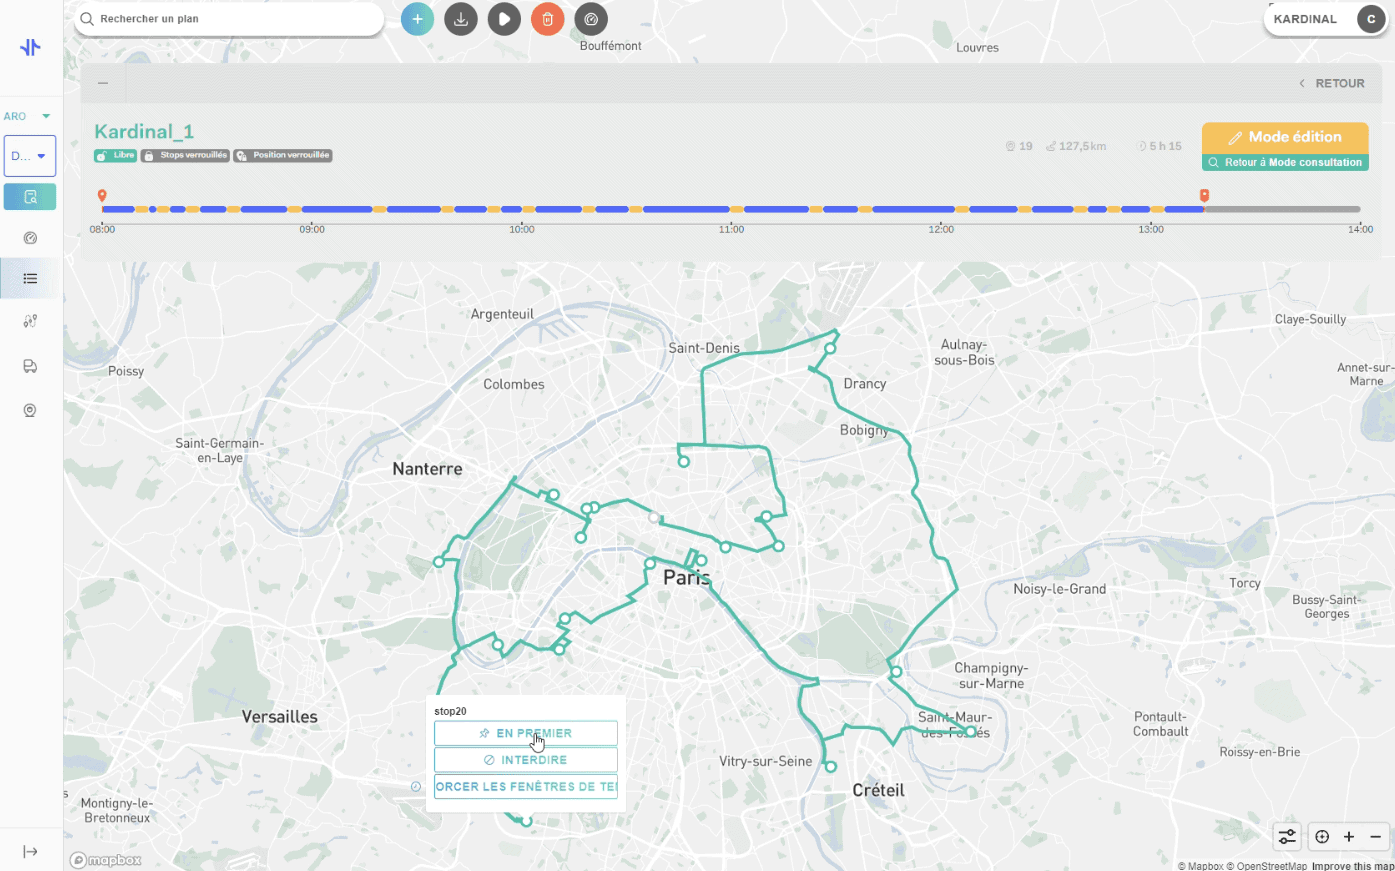Click the orange trash delete icon

548,19
